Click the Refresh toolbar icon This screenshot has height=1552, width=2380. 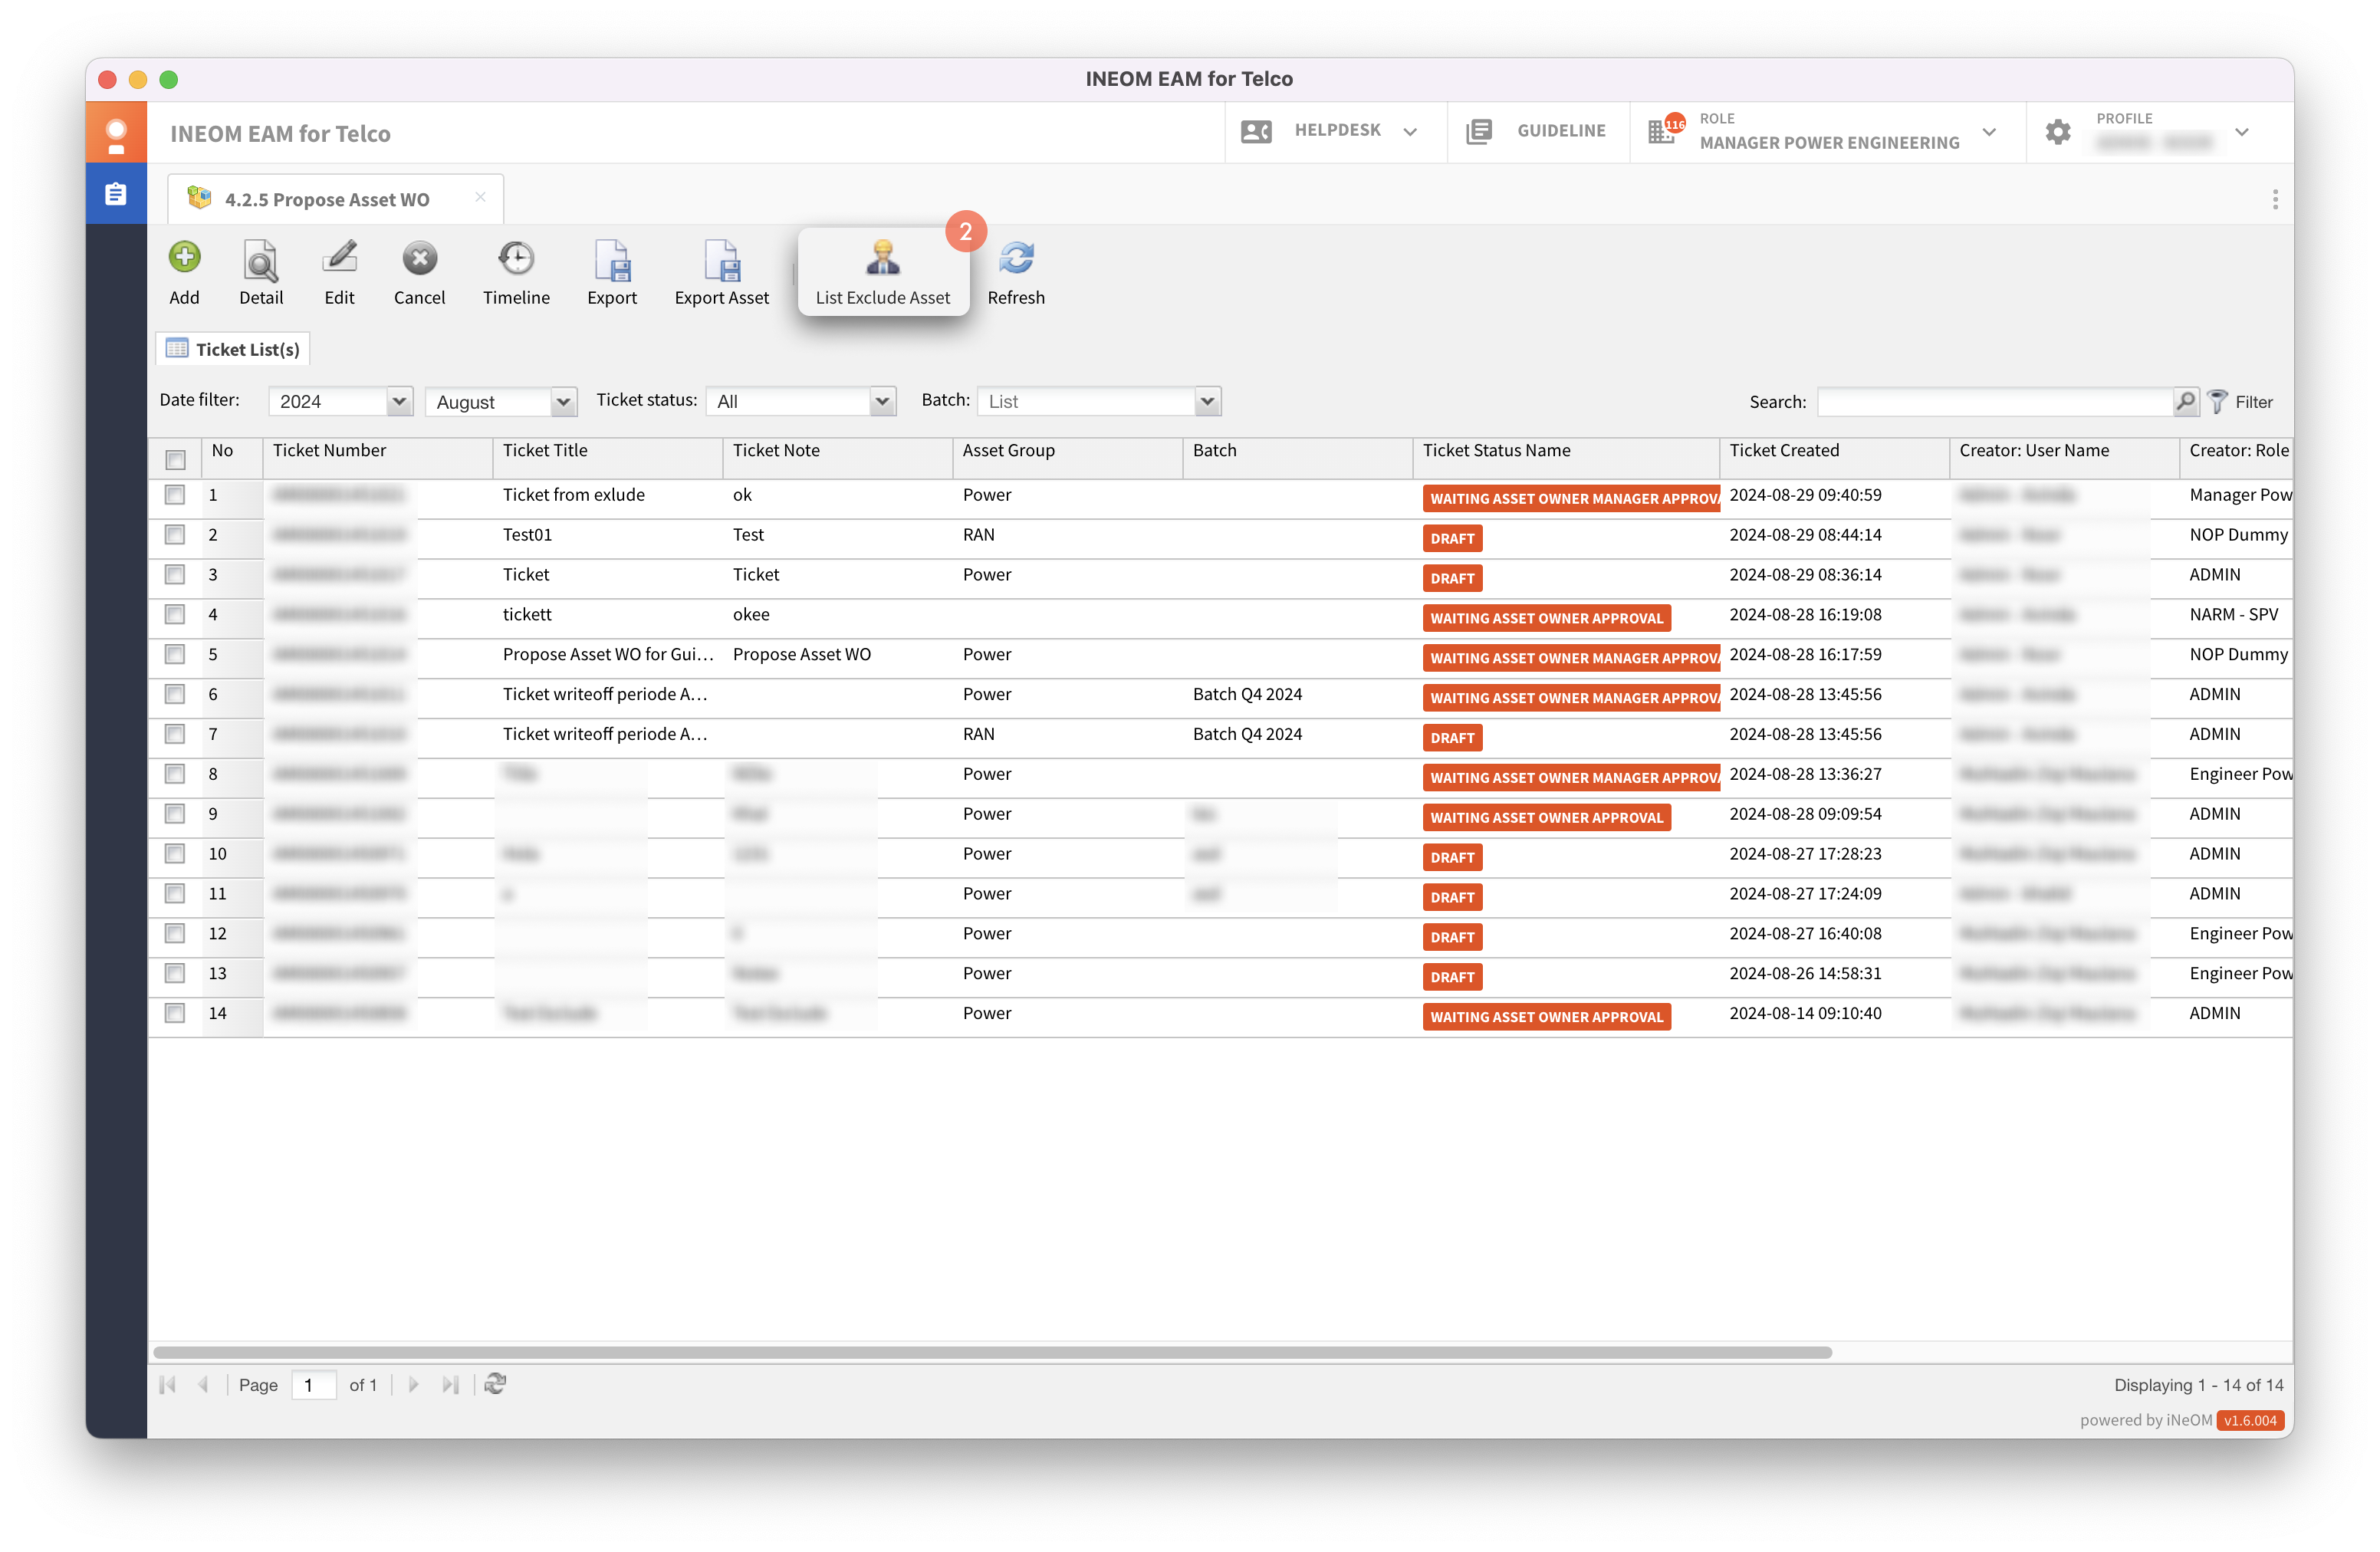pos(1016,259)
